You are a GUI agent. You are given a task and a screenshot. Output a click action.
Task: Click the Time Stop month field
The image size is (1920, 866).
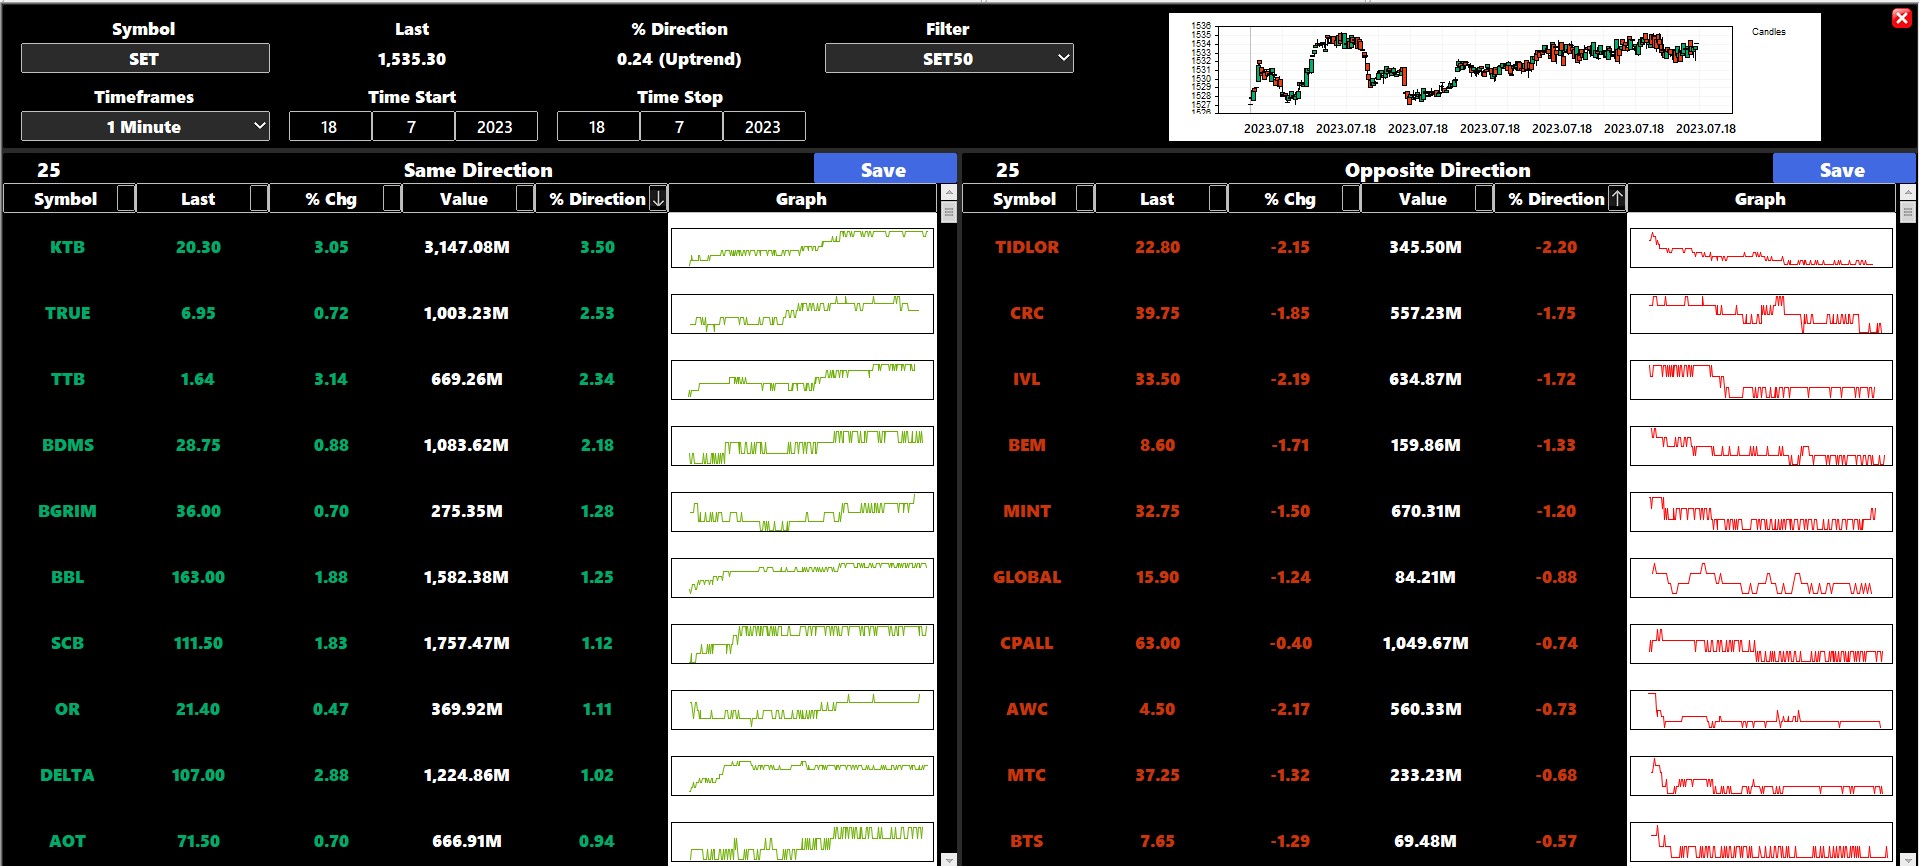(x=680, y=127)
